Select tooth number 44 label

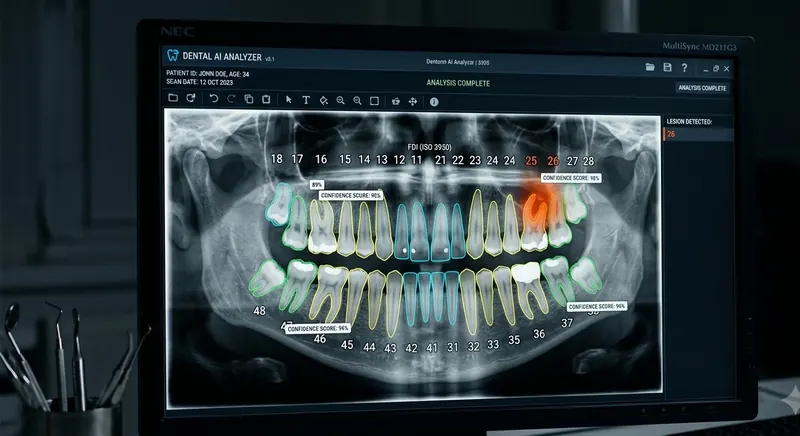pyautogui.click(x=369, y=347)
